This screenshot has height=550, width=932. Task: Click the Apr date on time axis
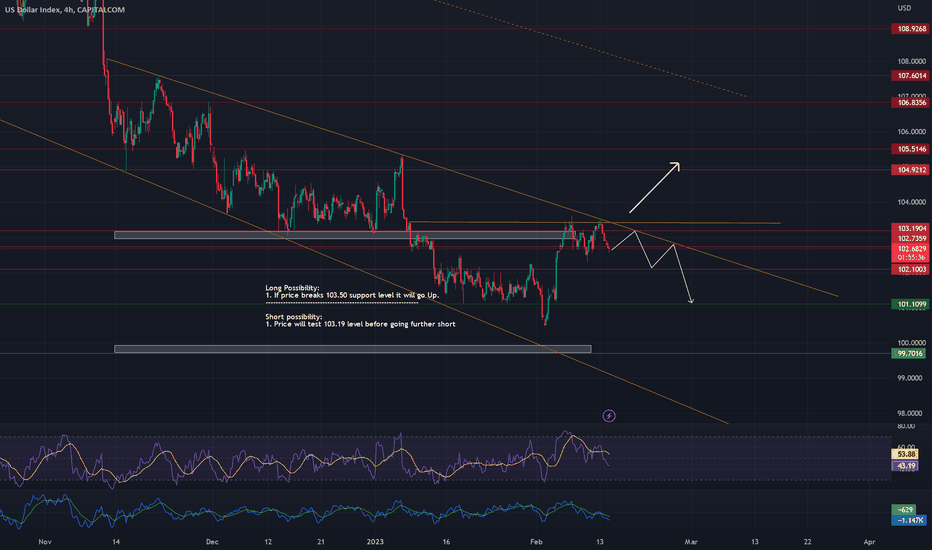[x=869, y=542]
